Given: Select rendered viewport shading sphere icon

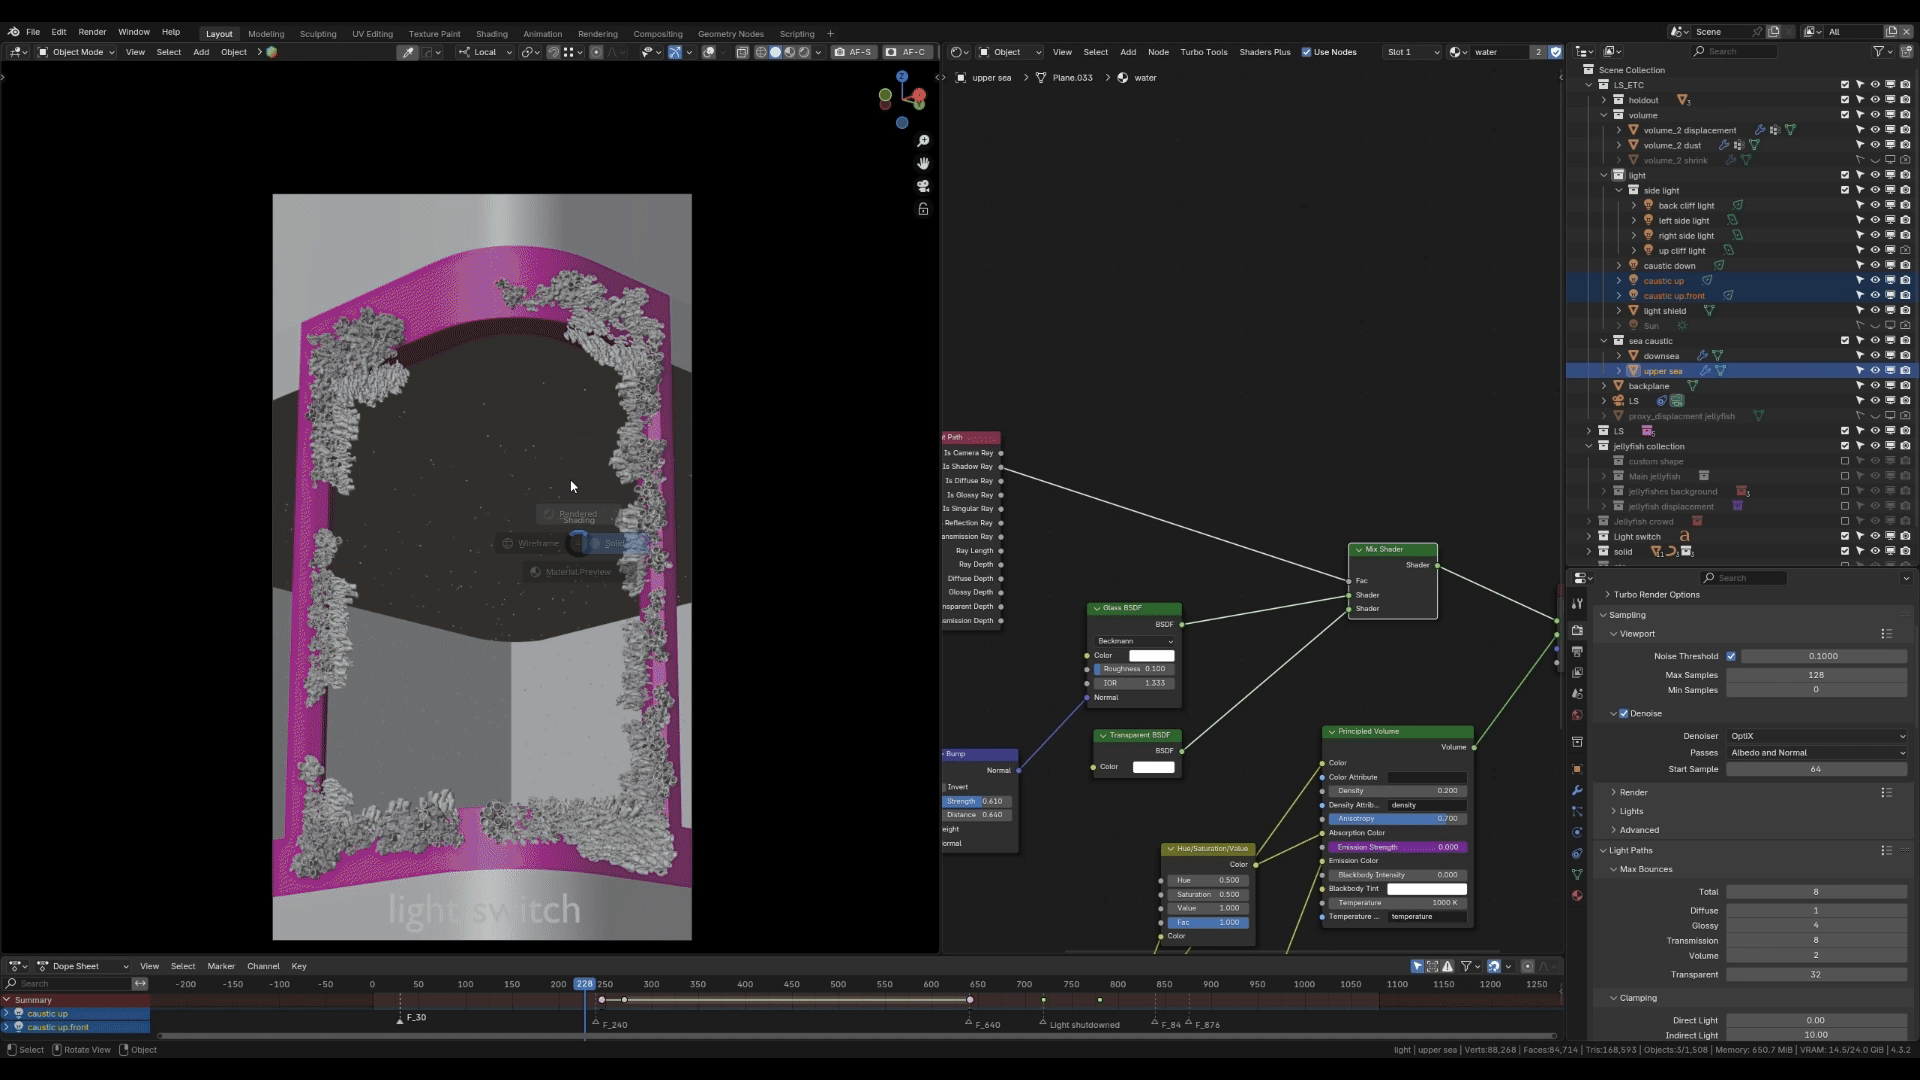Looking at the screenshot, I should pos(804,52).
